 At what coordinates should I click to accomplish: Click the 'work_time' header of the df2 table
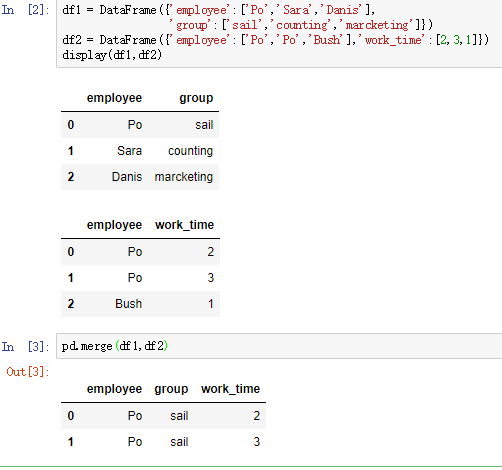pyautogui.click(x=184, y=225)
